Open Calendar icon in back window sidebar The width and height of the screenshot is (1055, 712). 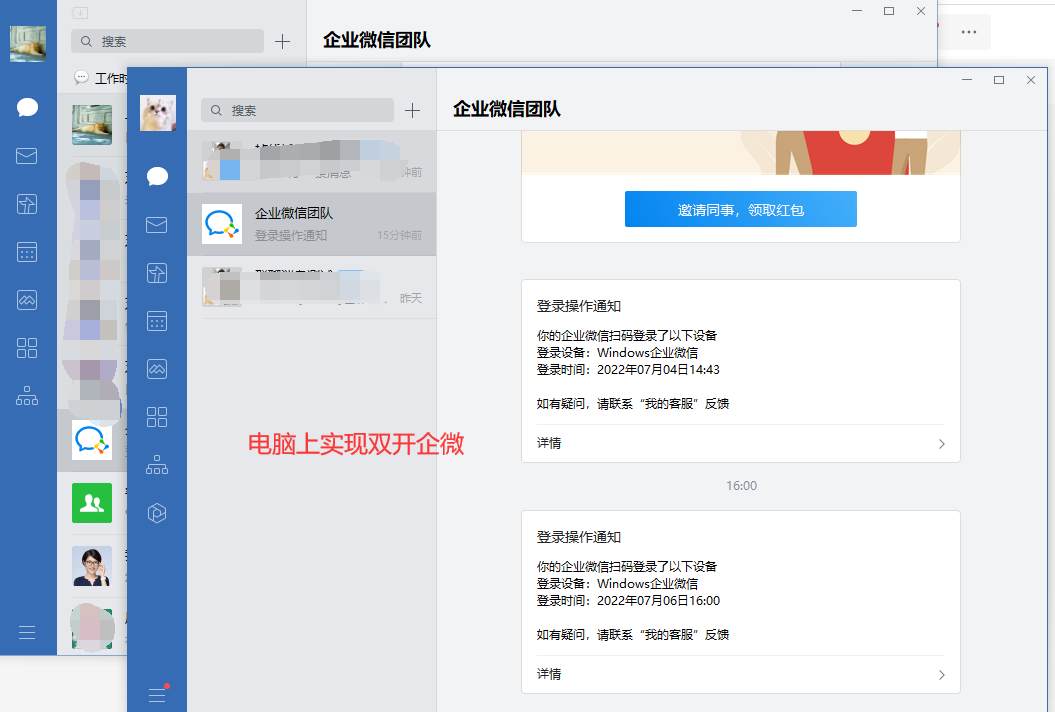click(x=27, y=252)
